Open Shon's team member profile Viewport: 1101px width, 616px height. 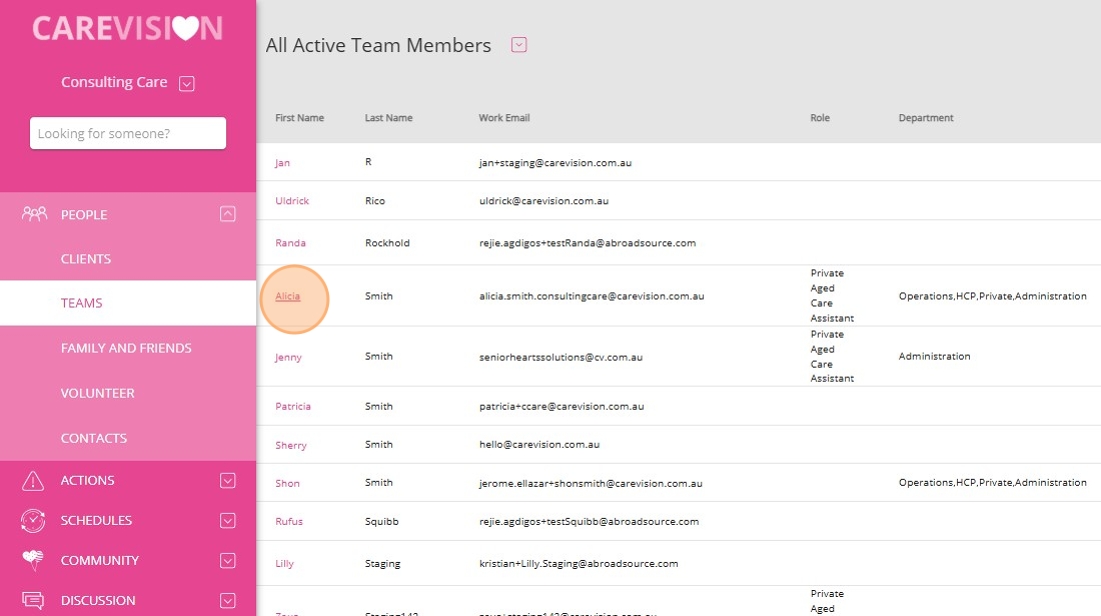click(287, 483)
